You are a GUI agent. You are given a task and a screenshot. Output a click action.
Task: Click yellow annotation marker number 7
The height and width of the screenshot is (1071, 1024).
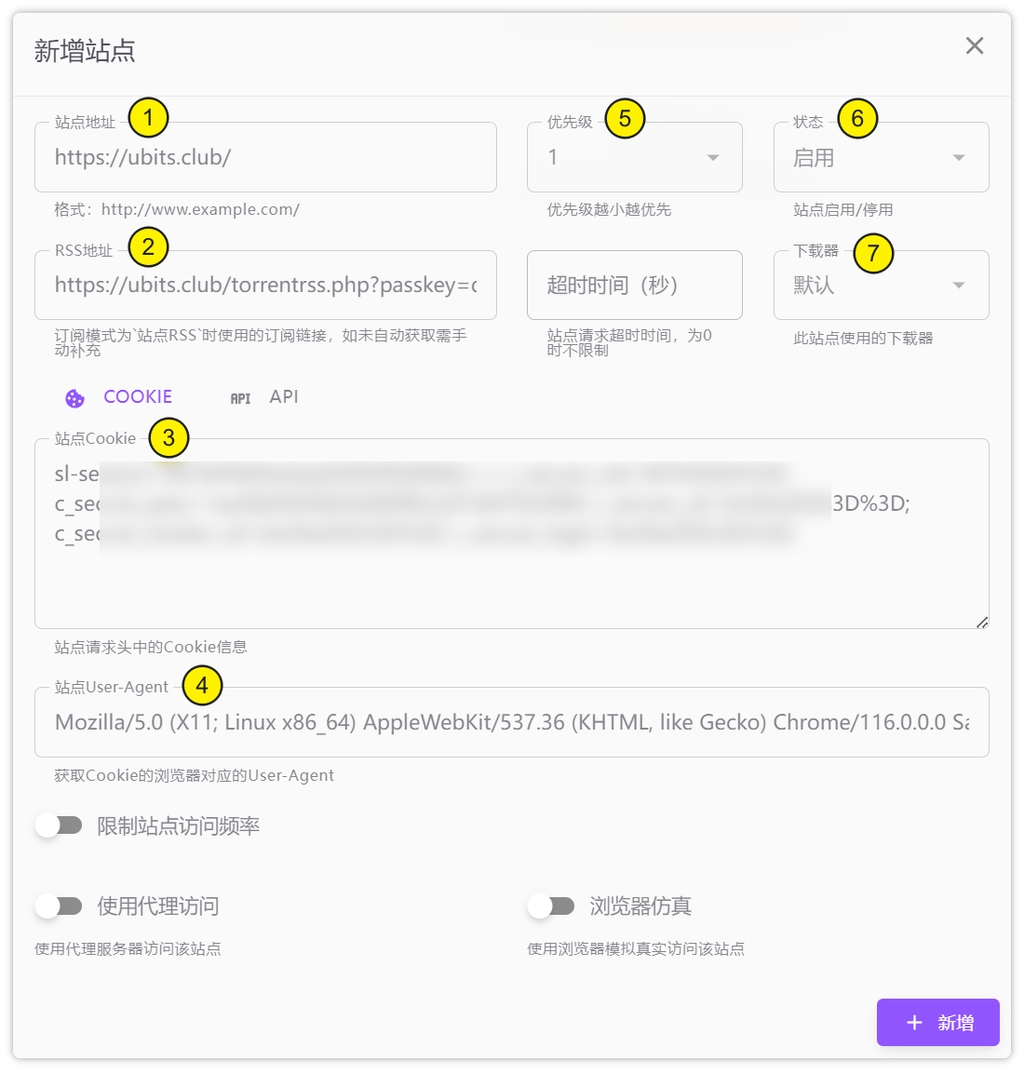(x=873, y=253)
